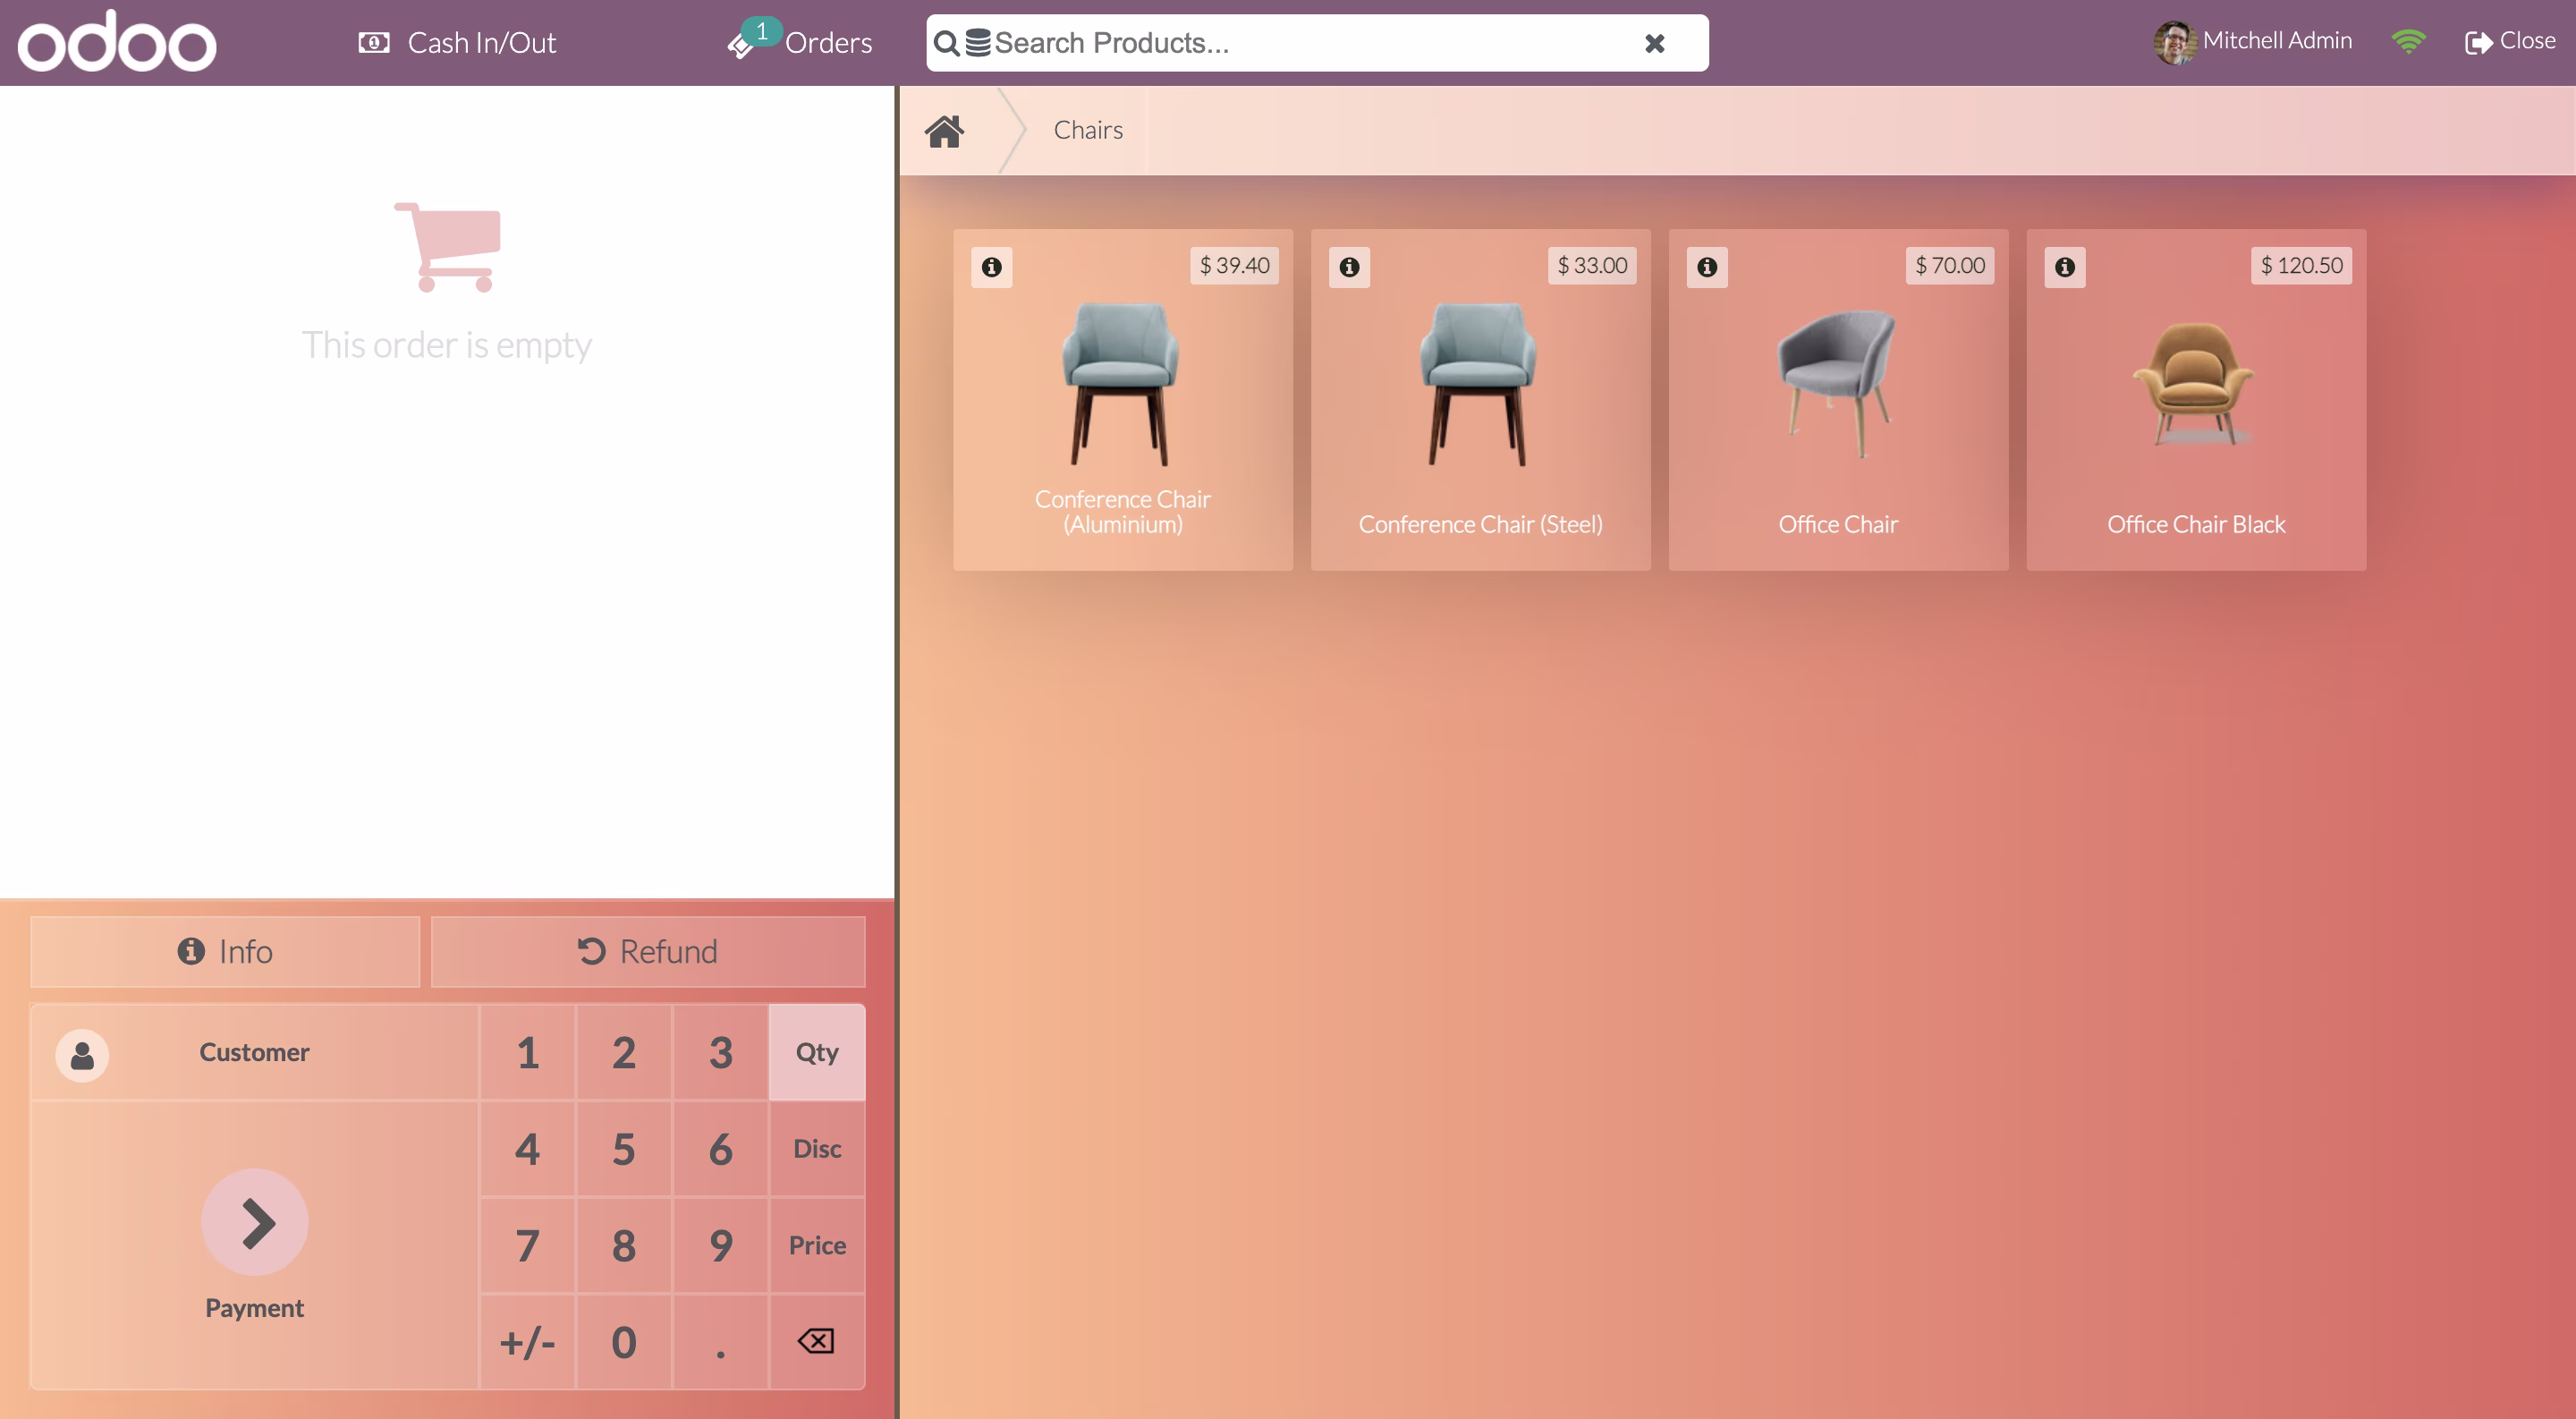Image resolution: width=2576 pixels, height=1419 pixels.
Task: Click the Conference Chair (Steel) label
Action: point(1480,524)
